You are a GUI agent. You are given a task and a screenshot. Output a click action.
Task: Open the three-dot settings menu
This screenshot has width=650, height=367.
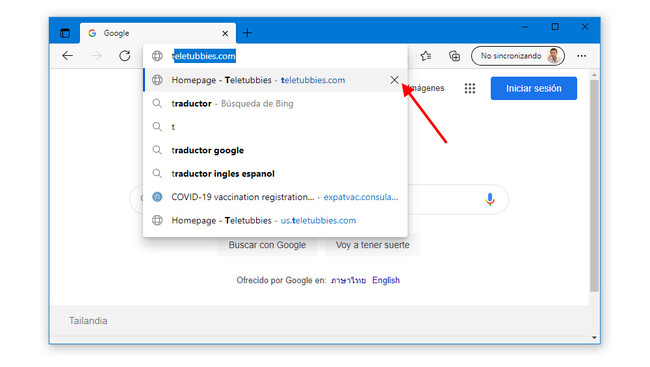coord(582,56)
